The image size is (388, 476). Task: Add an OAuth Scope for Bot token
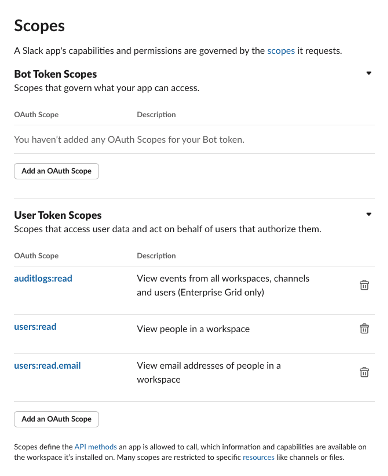(x=56, y=171)
